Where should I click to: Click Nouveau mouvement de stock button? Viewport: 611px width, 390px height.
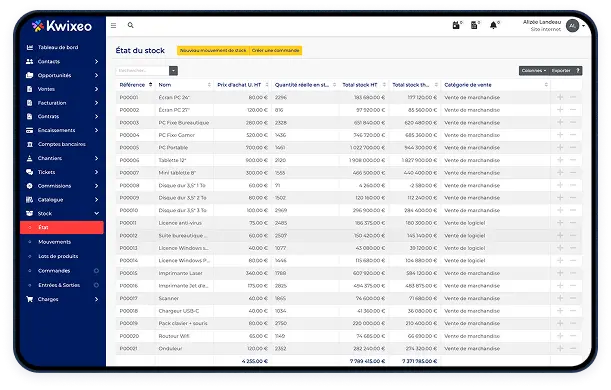213,50
